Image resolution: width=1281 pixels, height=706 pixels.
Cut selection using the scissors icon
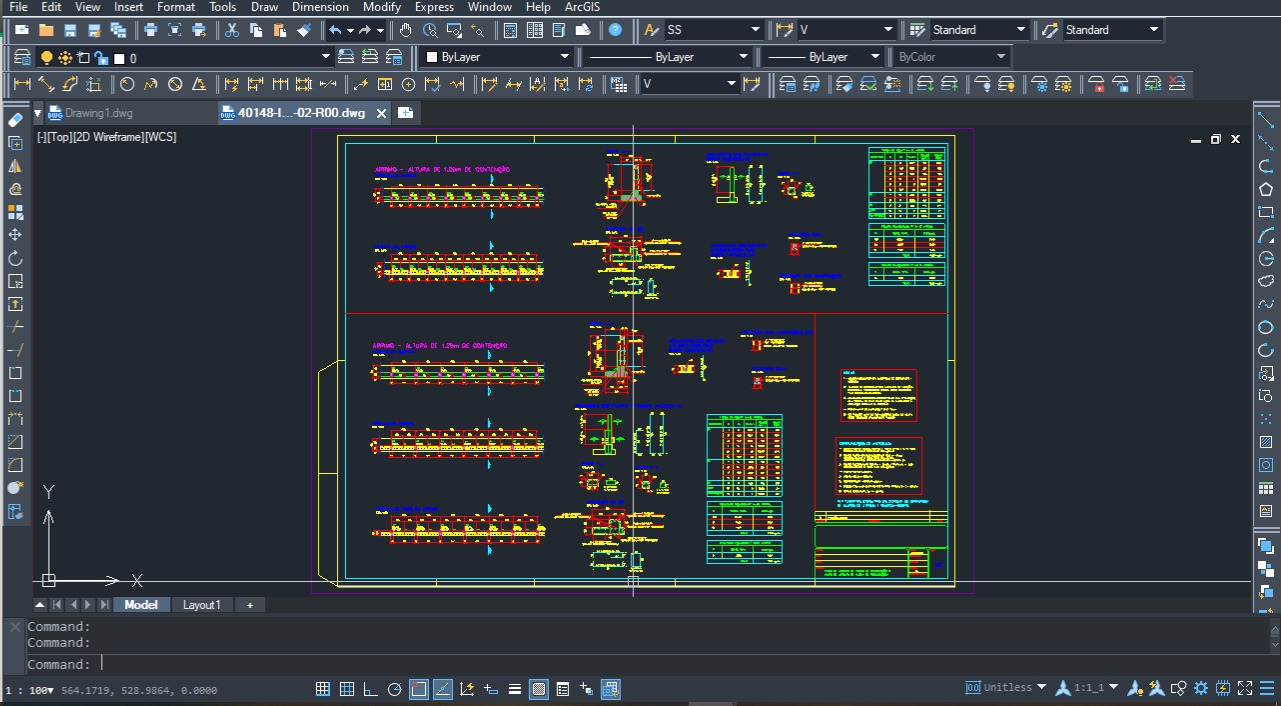(231, 30)
